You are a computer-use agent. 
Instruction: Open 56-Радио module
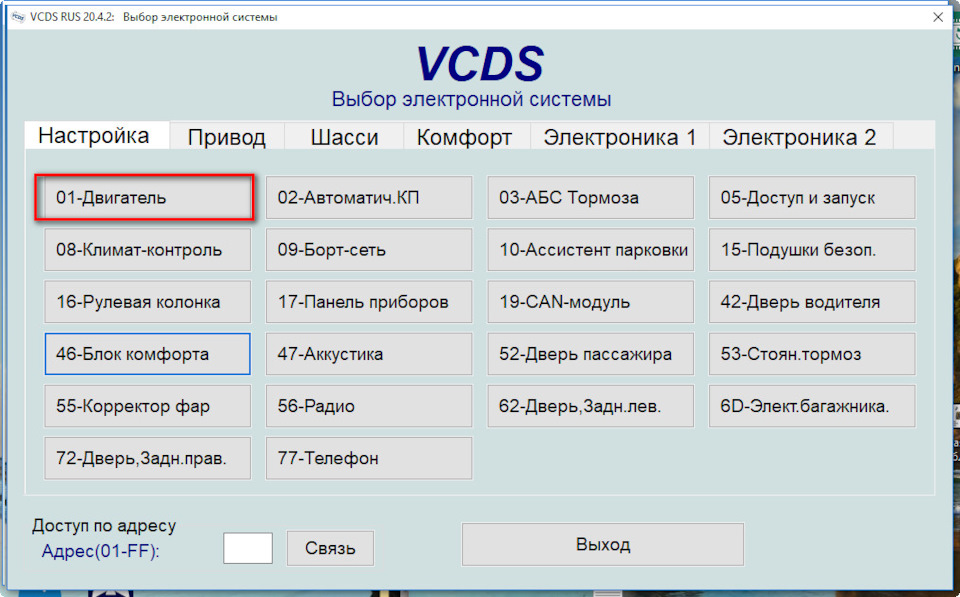coord(368,406)
